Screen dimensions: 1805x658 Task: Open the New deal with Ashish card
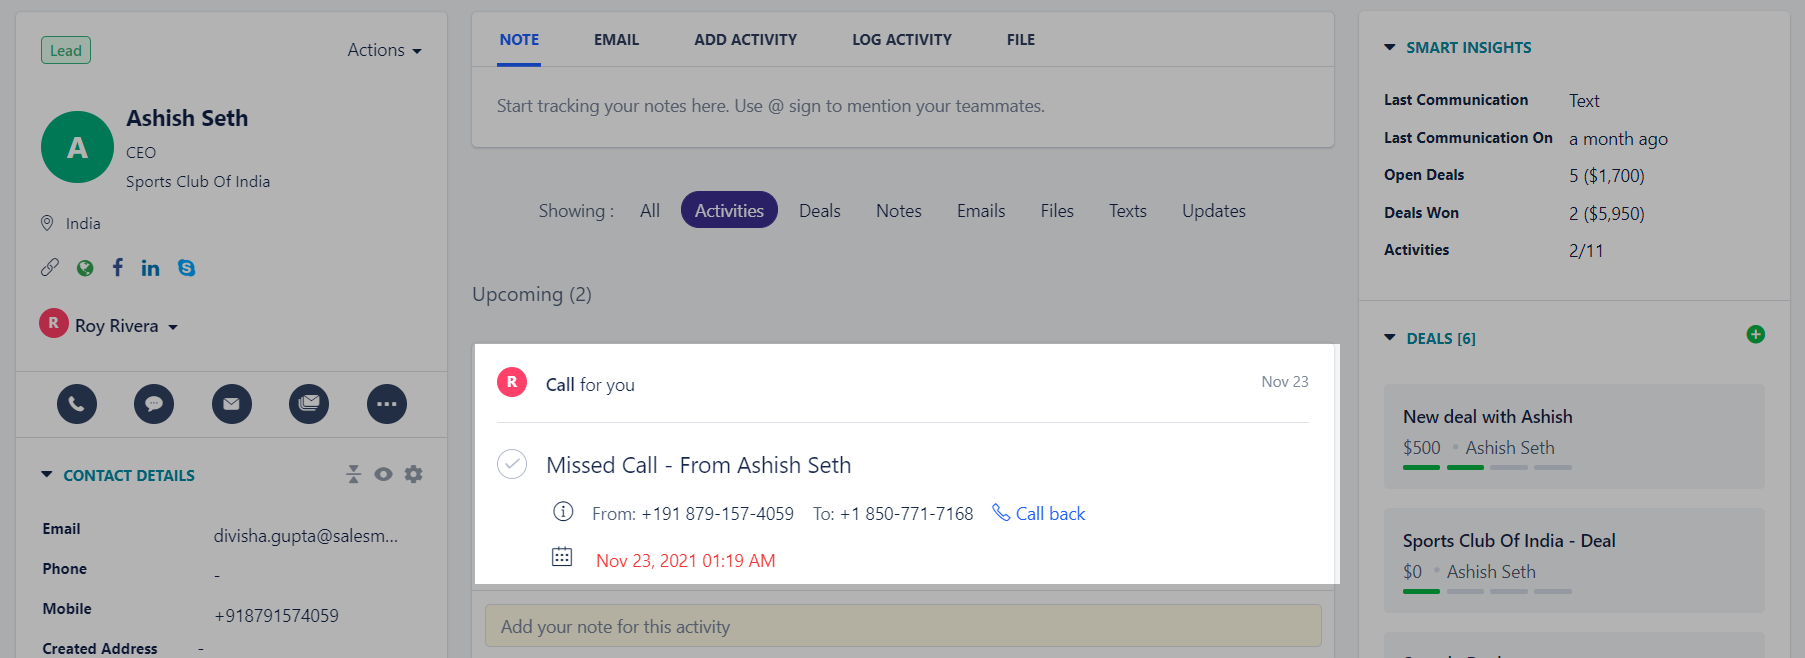(1574, 437)
